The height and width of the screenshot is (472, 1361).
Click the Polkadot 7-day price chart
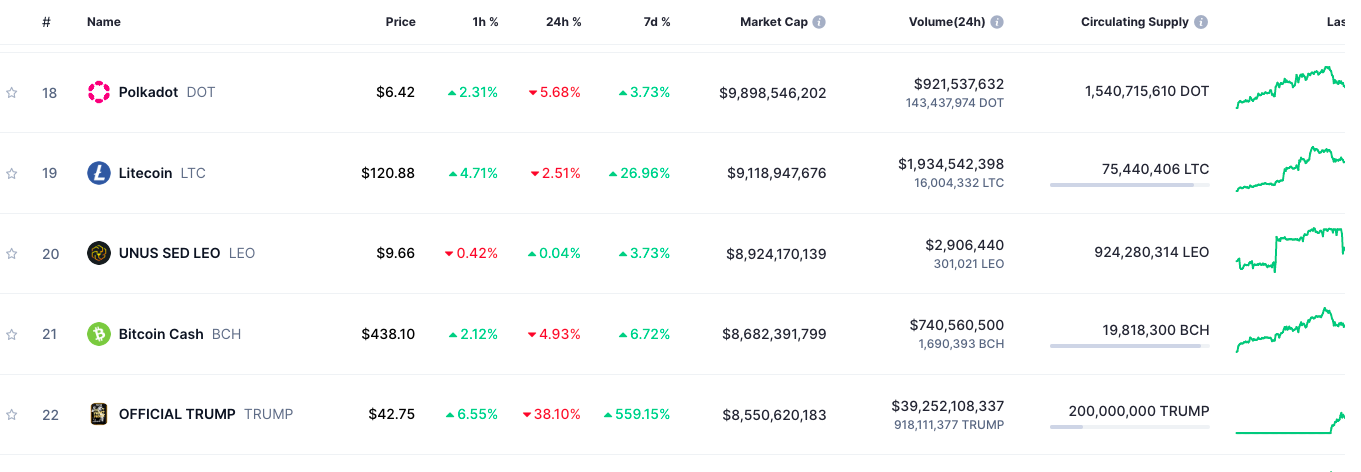(1290, 88)
